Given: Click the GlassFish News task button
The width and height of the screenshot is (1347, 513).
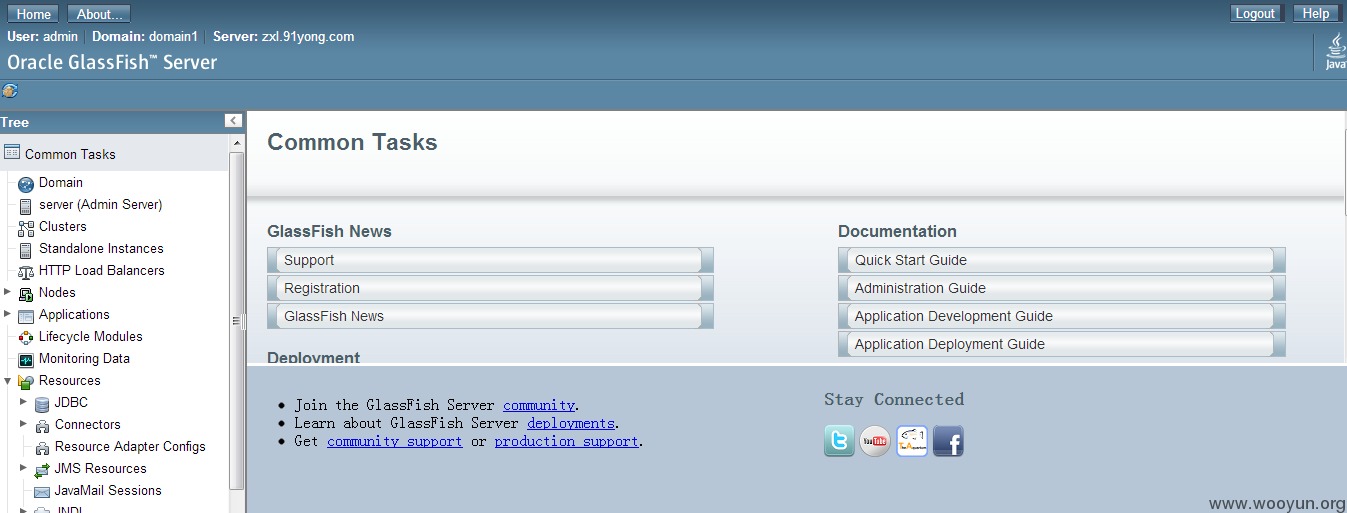Looking at the screenshot, I should (490, 316).
